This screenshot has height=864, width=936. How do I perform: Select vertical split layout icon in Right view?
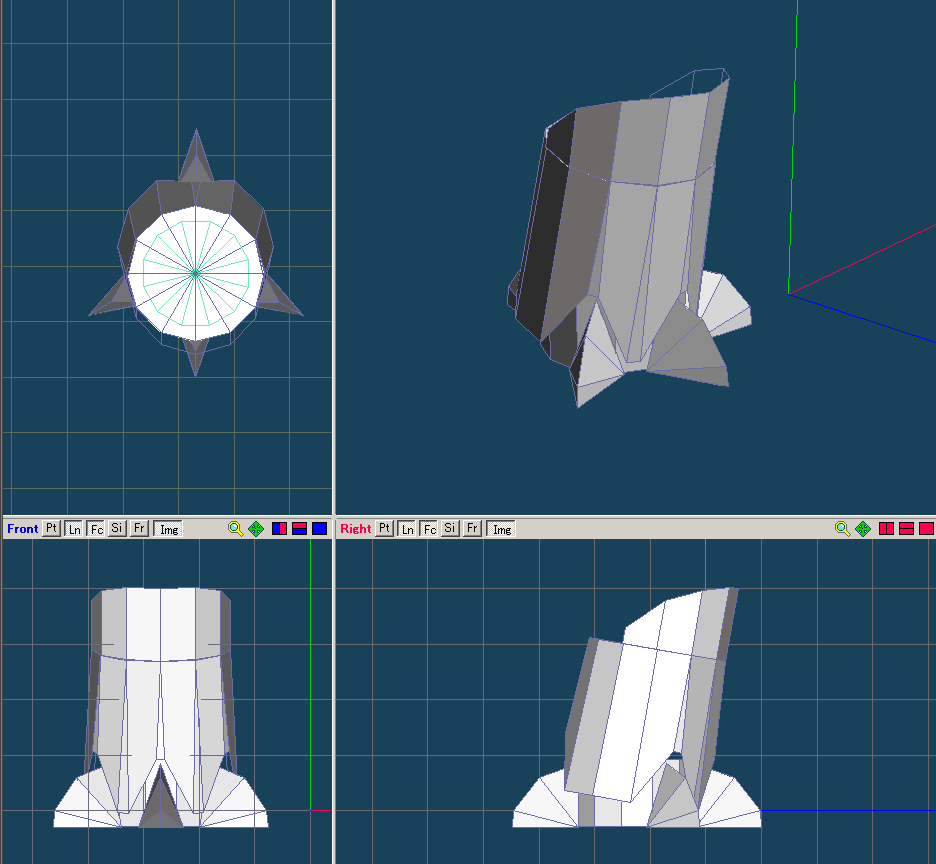[886, 528]
